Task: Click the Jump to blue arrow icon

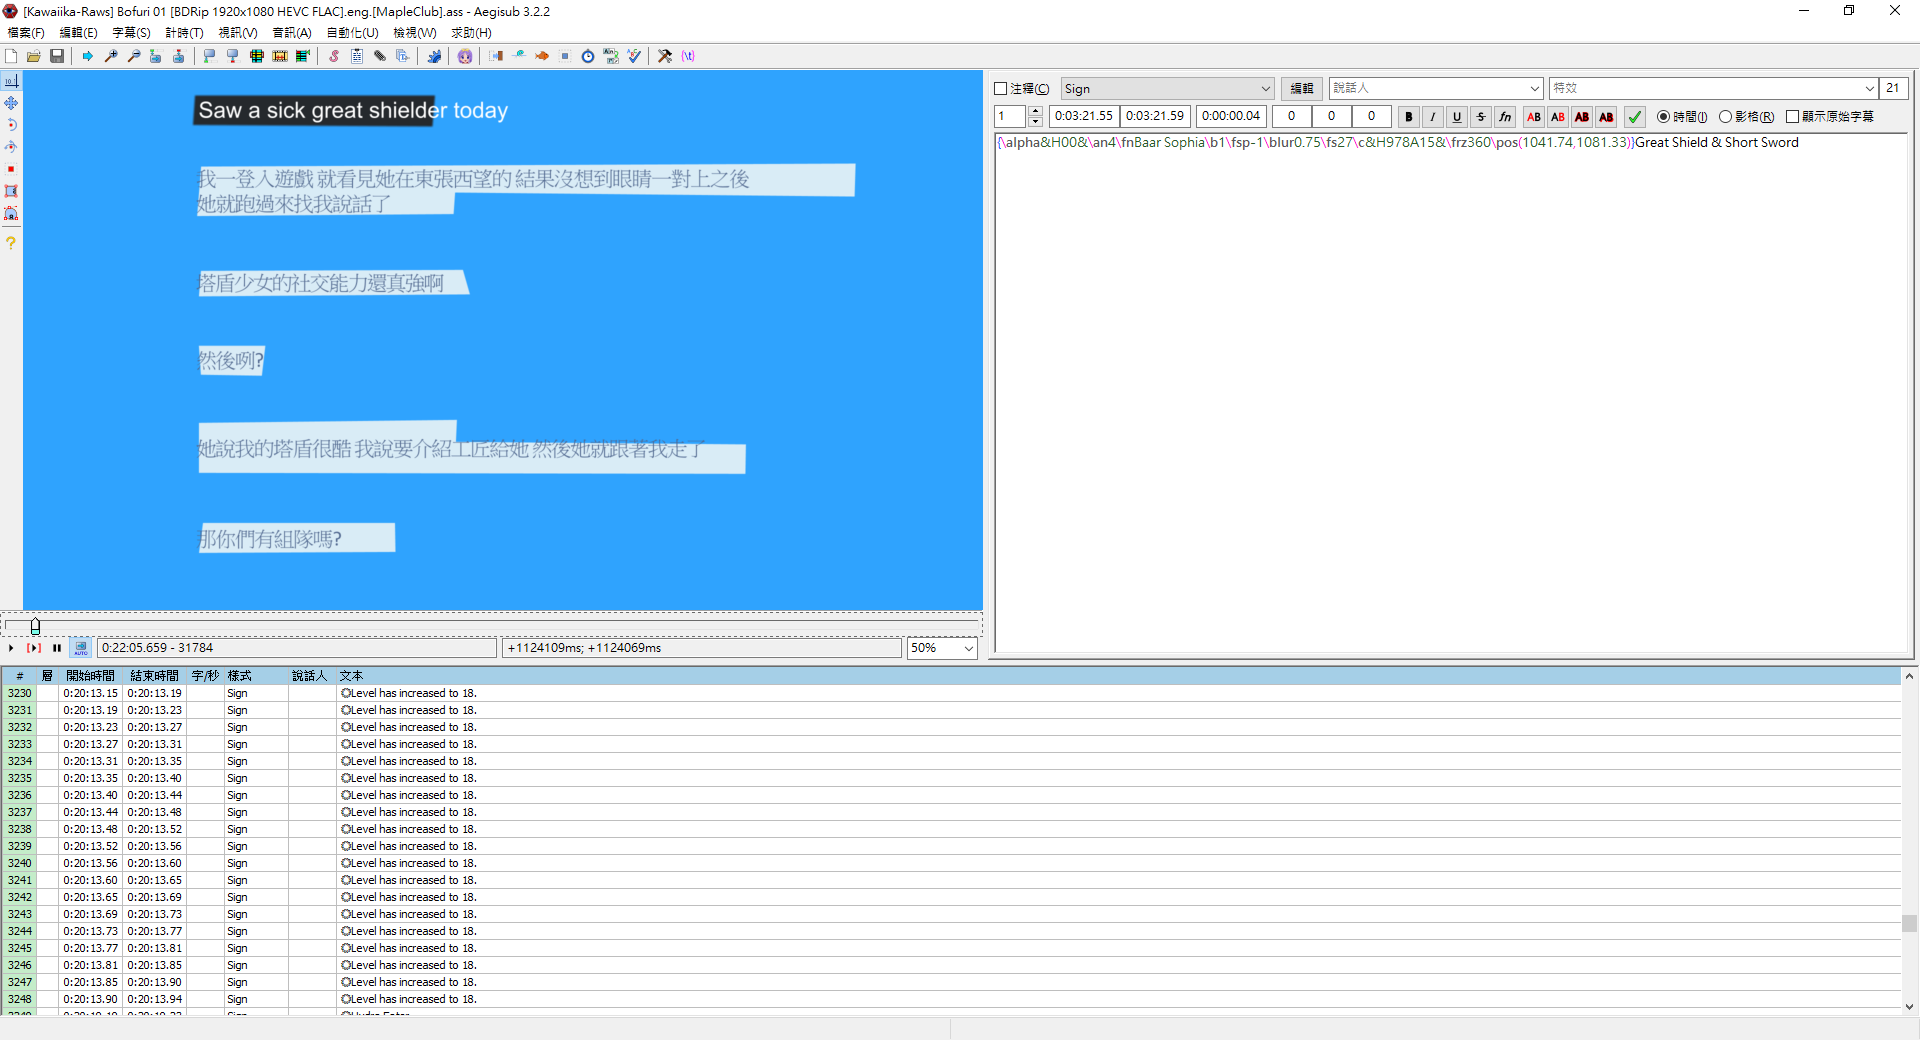Action: [88, 56]
